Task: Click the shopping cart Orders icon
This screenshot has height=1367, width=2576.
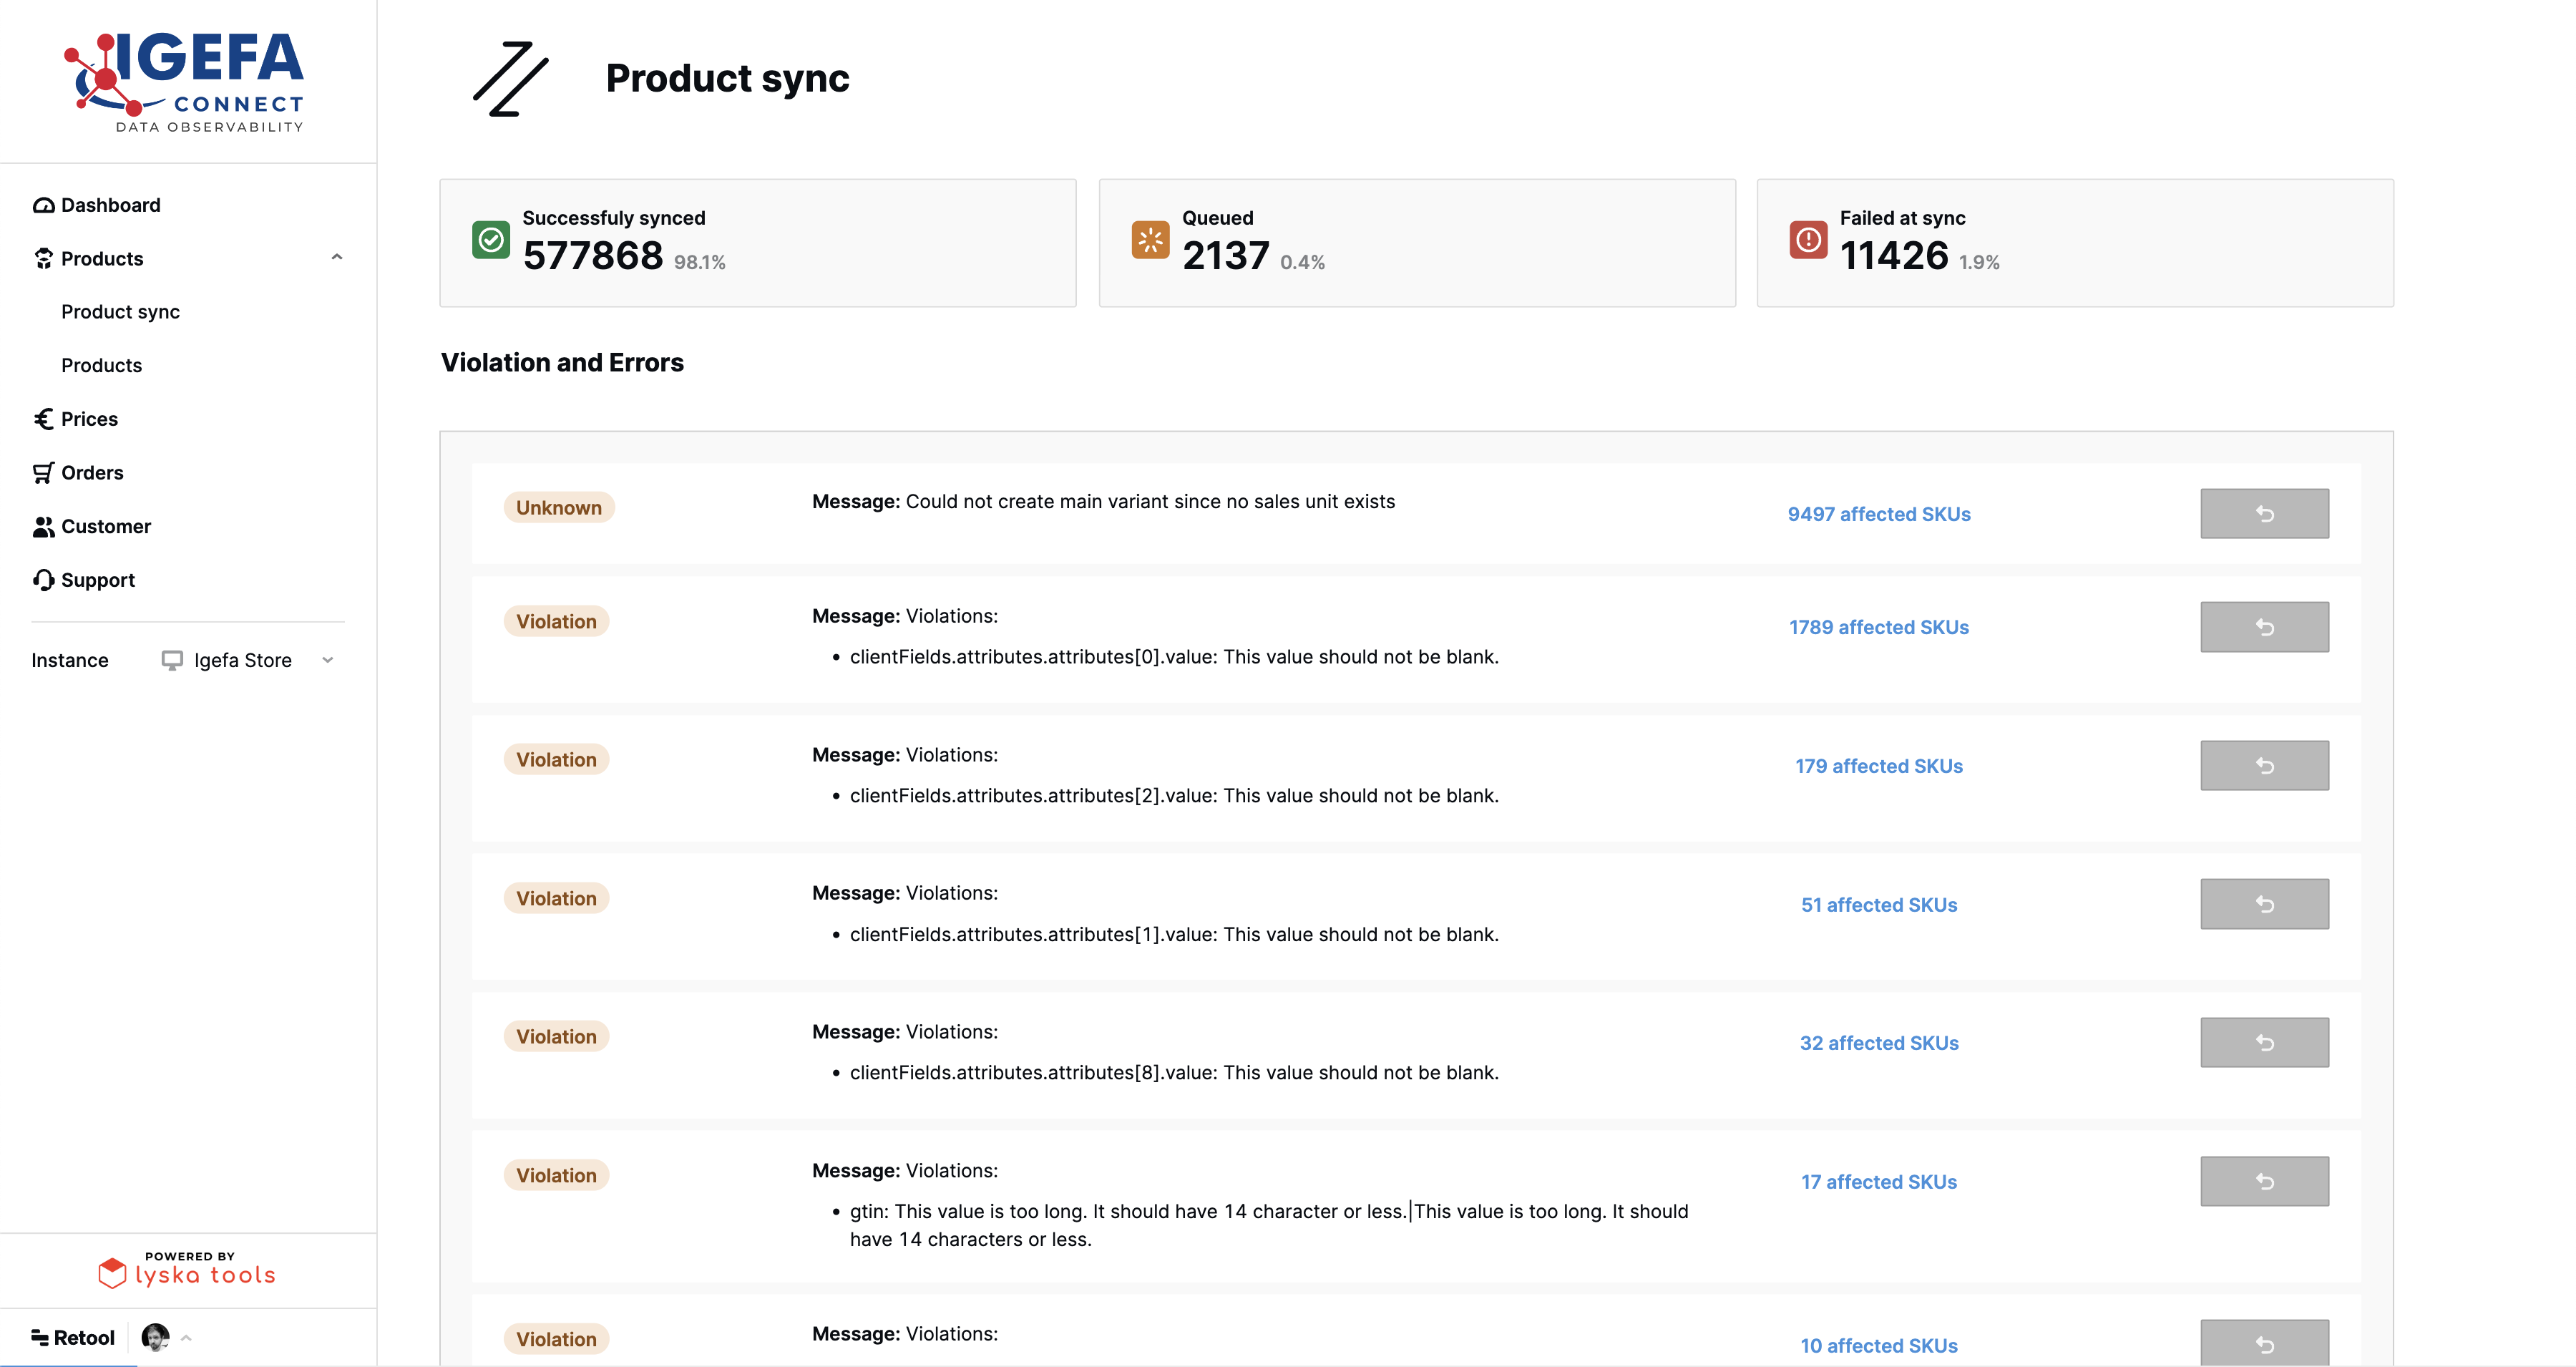Action: click(x=43, y=473)
